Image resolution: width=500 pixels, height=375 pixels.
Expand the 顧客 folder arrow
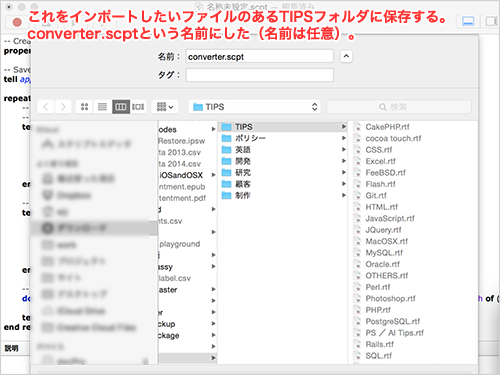[x=343, y=184]
